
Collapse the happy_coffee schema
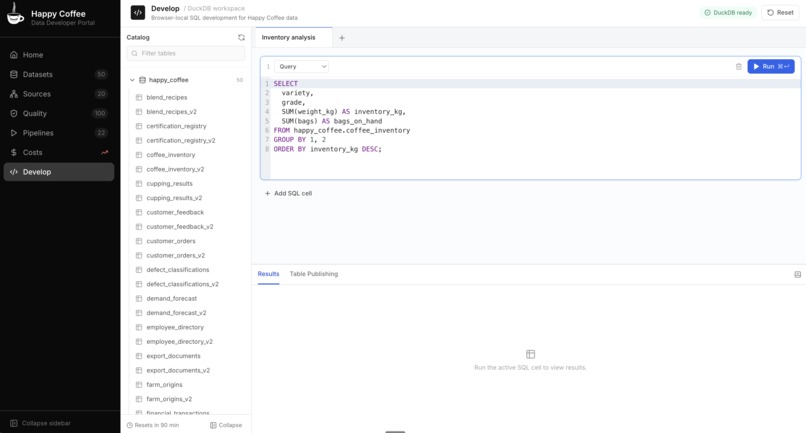pyautogui.click(x=132, y=80)
